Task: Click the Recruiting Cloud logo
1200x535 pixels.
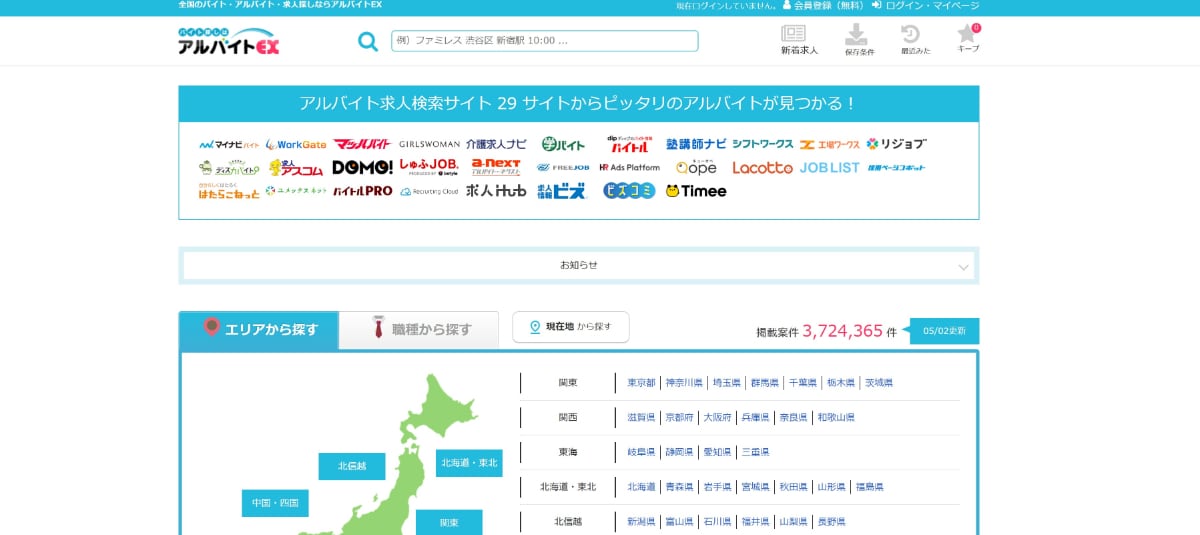Action: pyautogui.click(x=429, y=191)
